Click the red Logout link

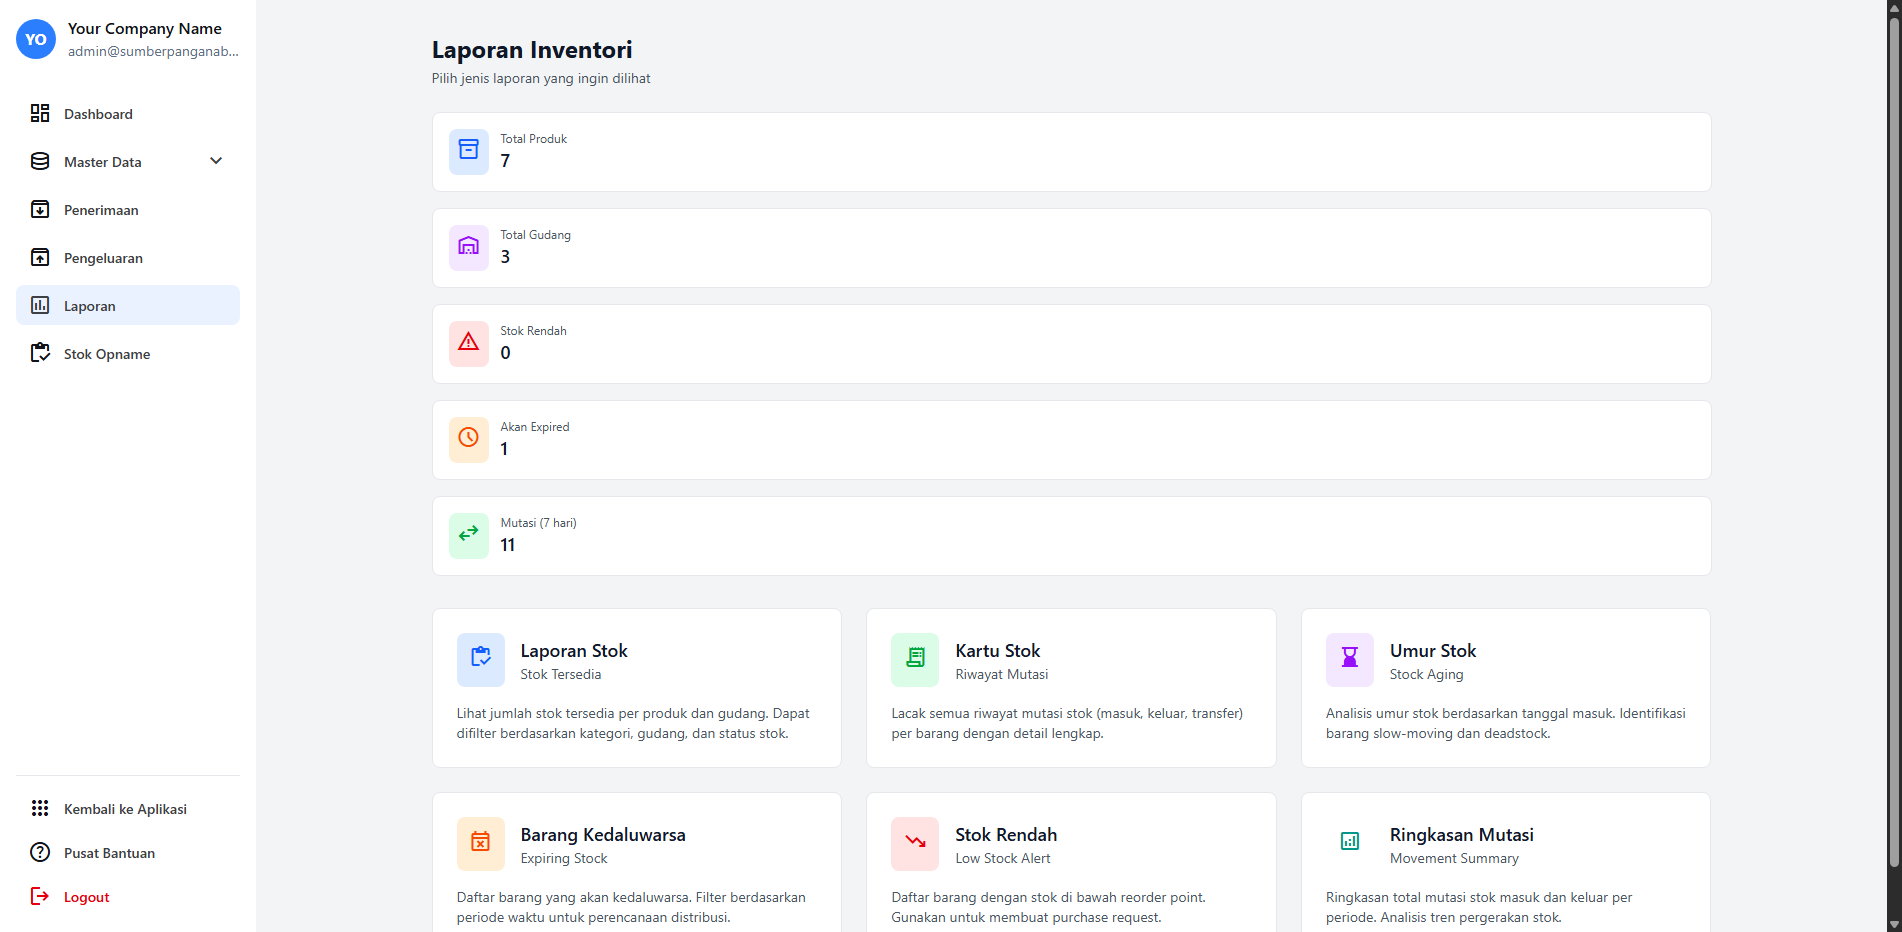click(x=86, y=897)
